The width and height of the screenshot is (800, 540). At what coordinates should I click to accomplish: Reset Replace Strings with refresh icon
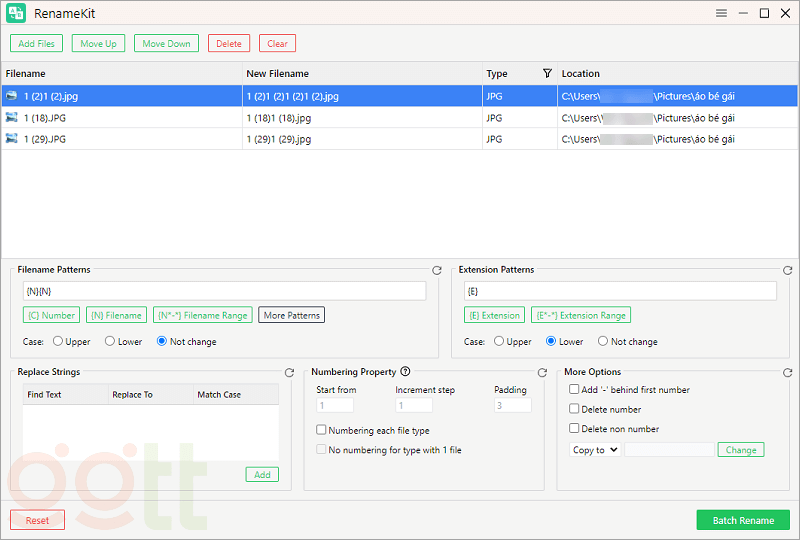coord(289,373)
